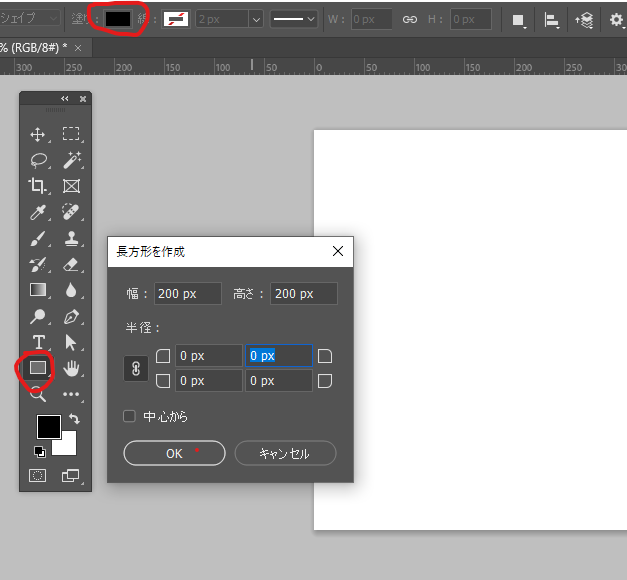627x580 pixels.
Task: Toggle link between width and height fields
Action: pos(409,19)
